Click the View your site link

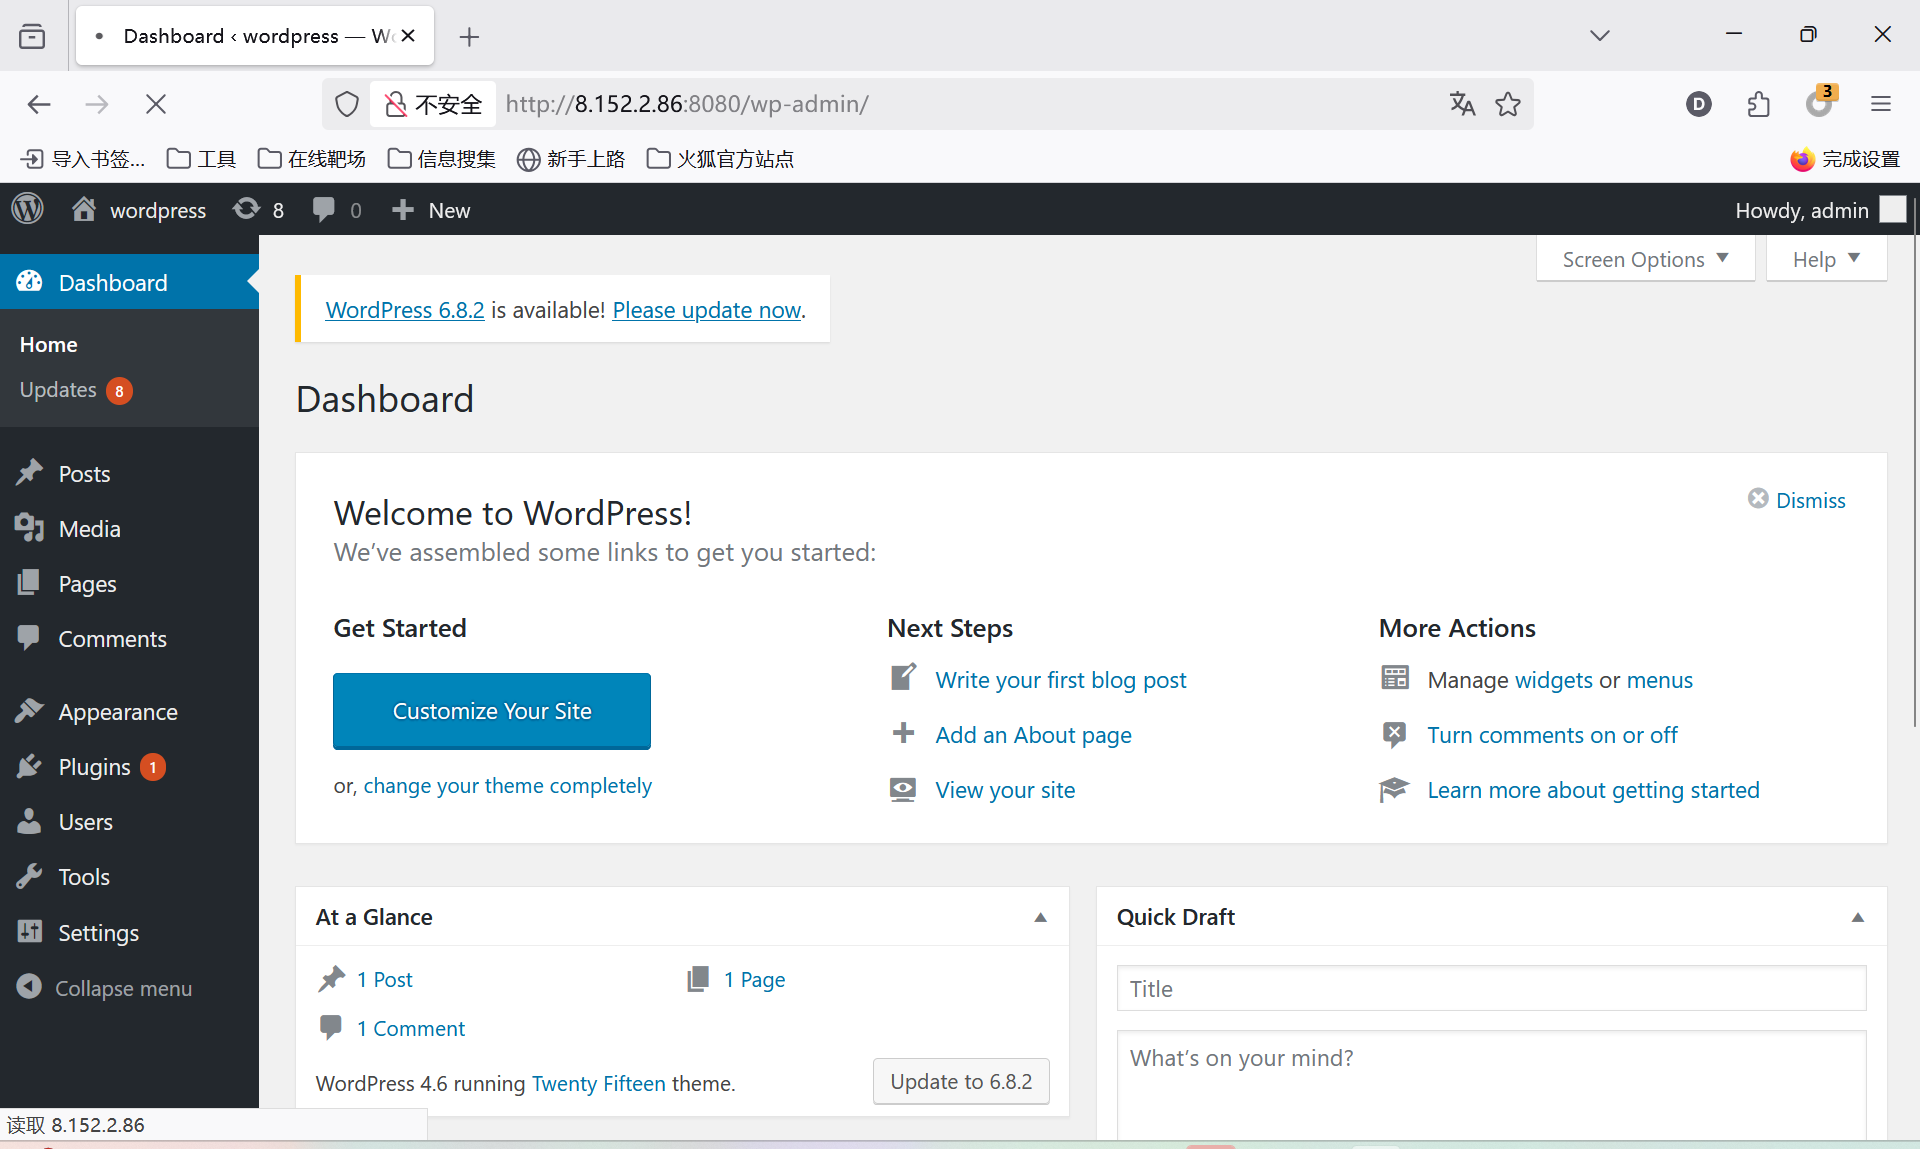coord(1005,790)
